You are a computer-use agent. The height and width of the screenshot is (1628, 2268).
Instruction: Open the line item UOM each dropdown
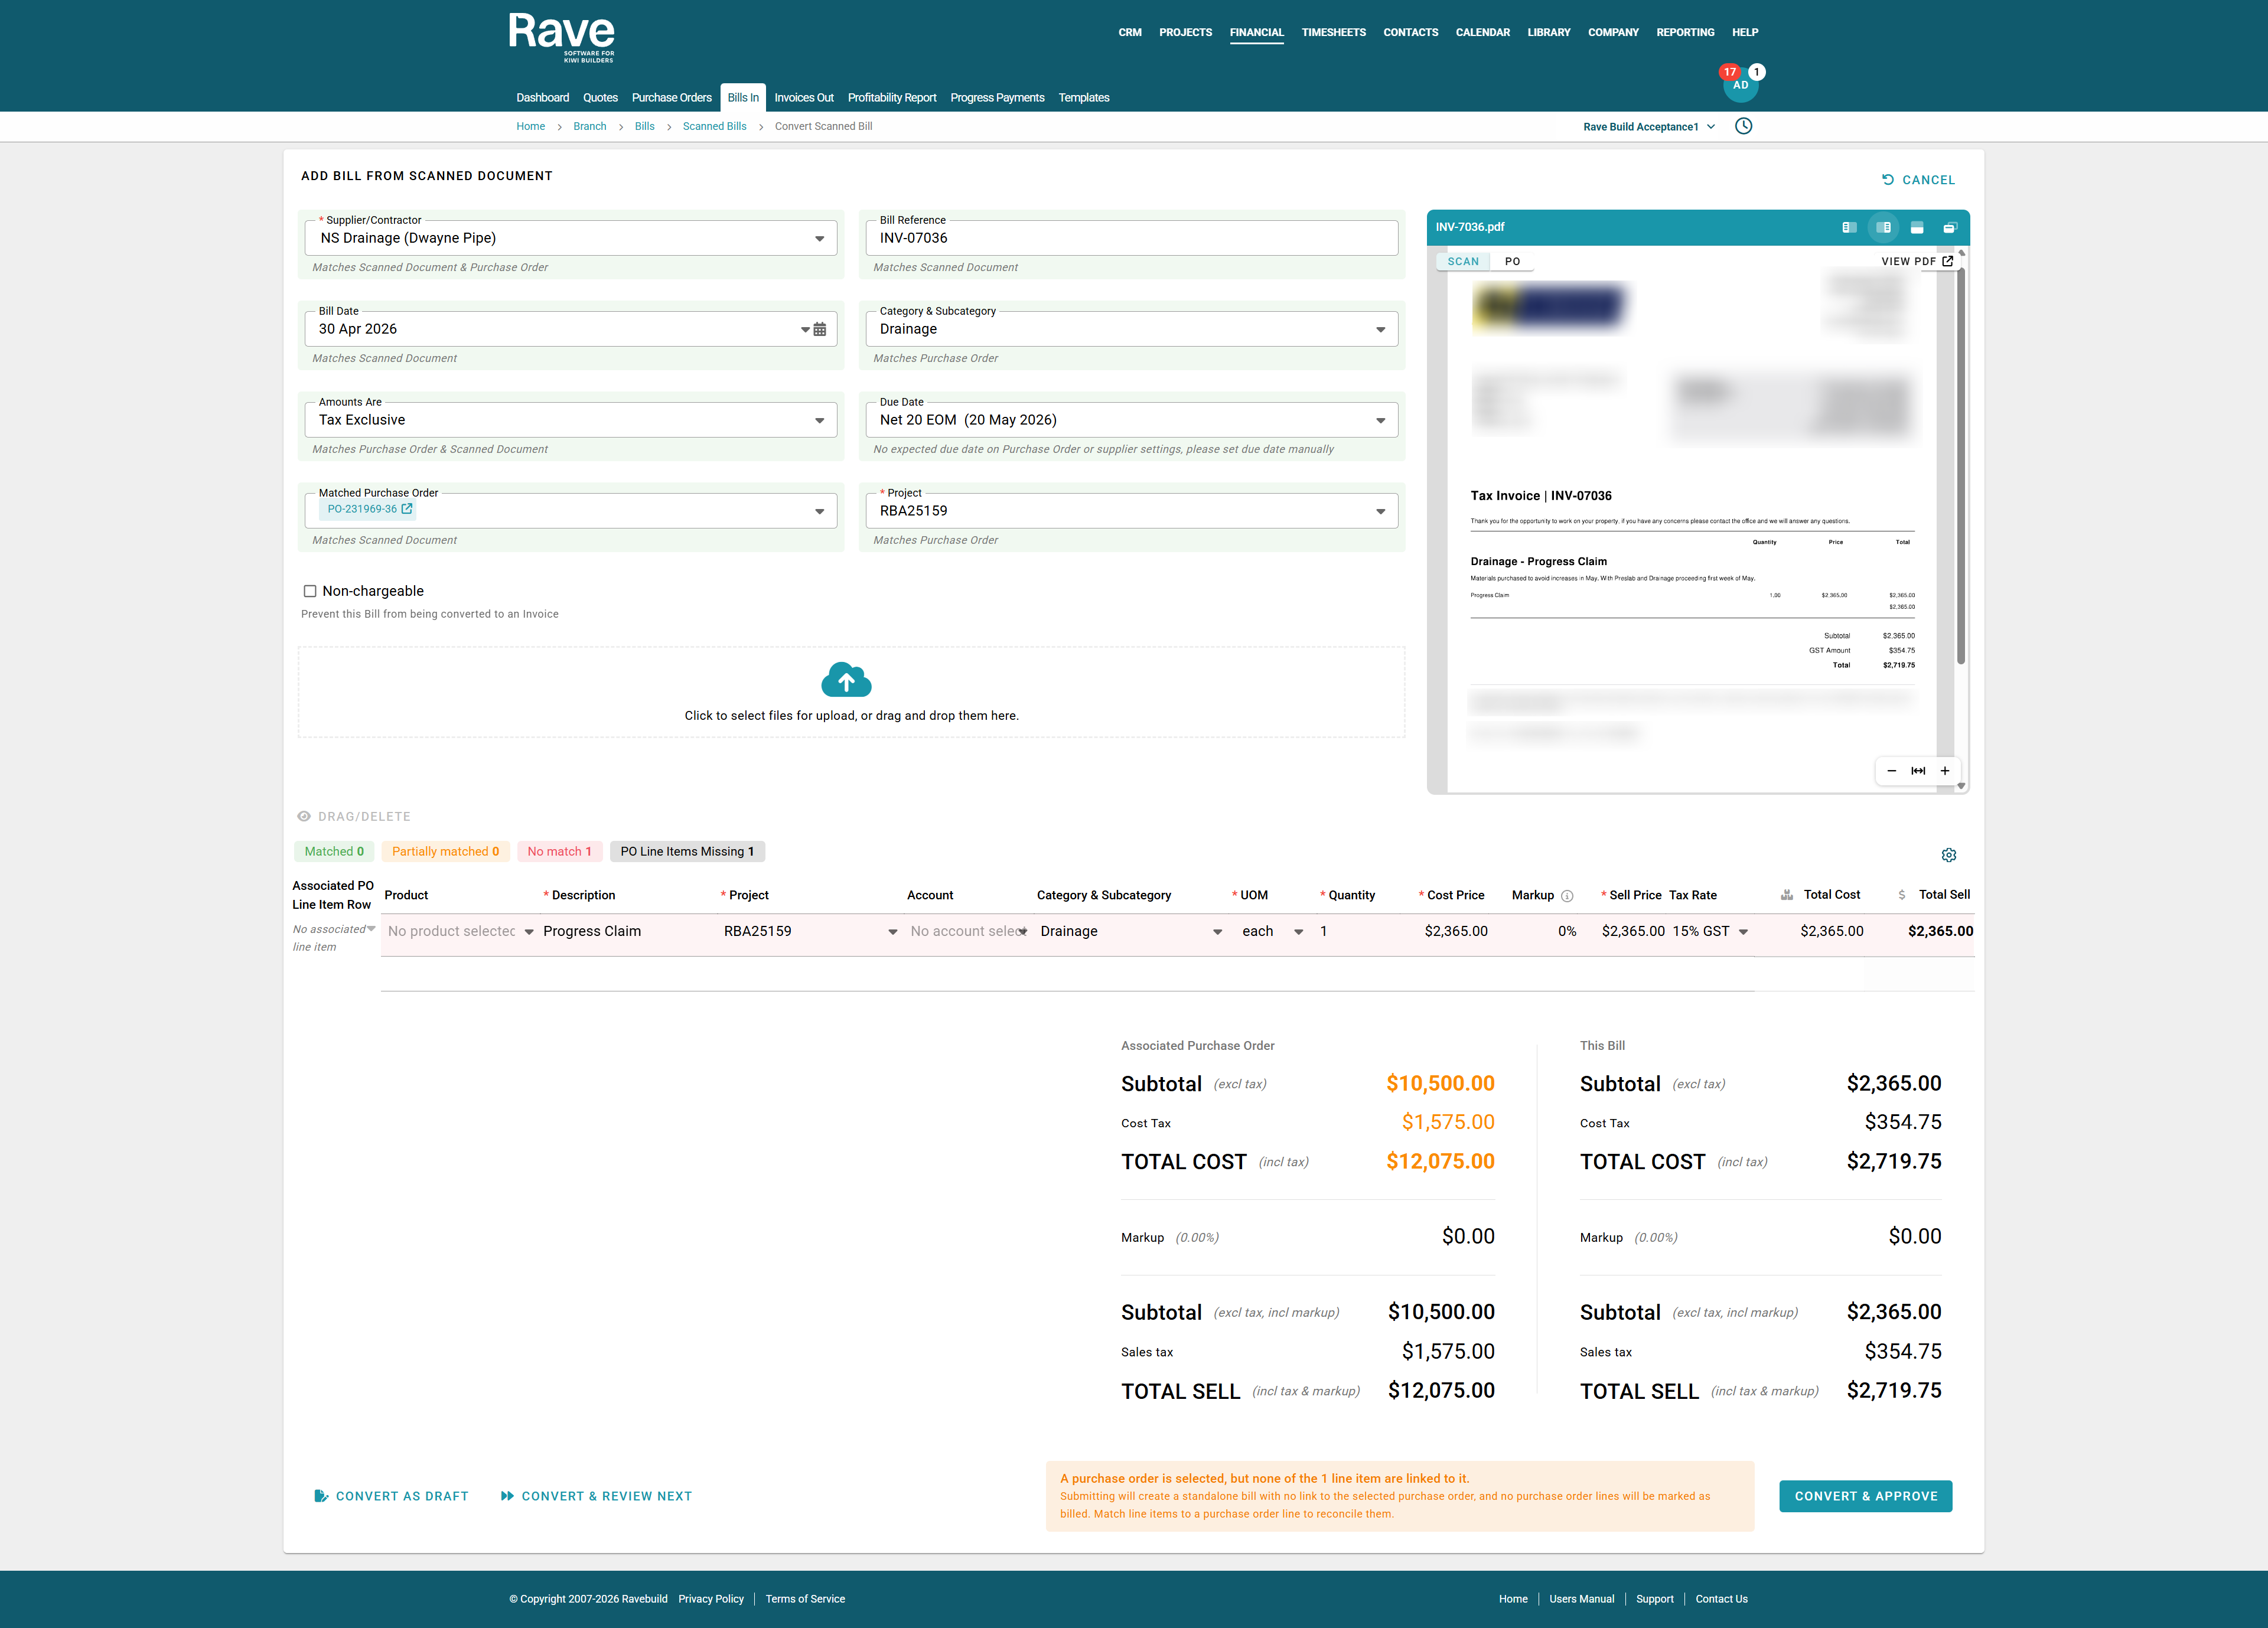[1298, 932]
